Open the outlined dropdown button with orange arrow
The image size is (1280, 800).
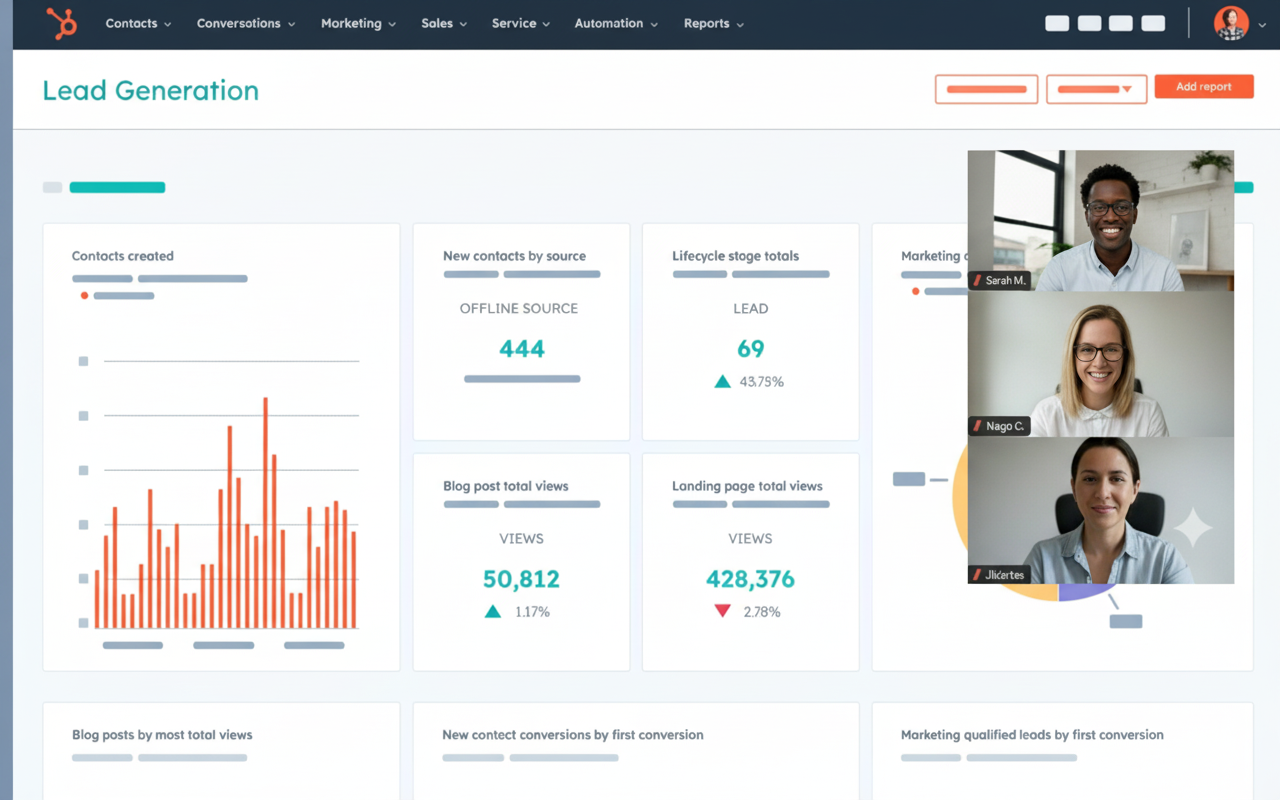click(x=1096, y=89)
